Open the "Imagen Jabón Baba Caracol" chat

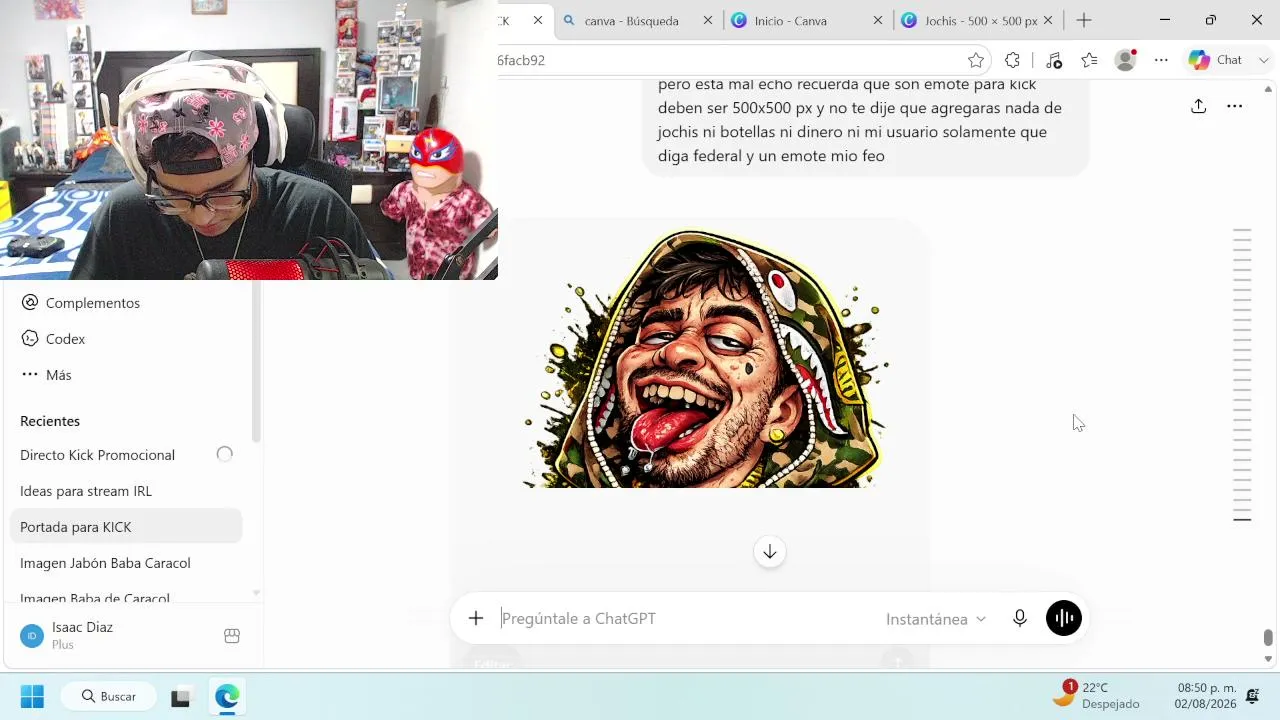coord(127,563)
